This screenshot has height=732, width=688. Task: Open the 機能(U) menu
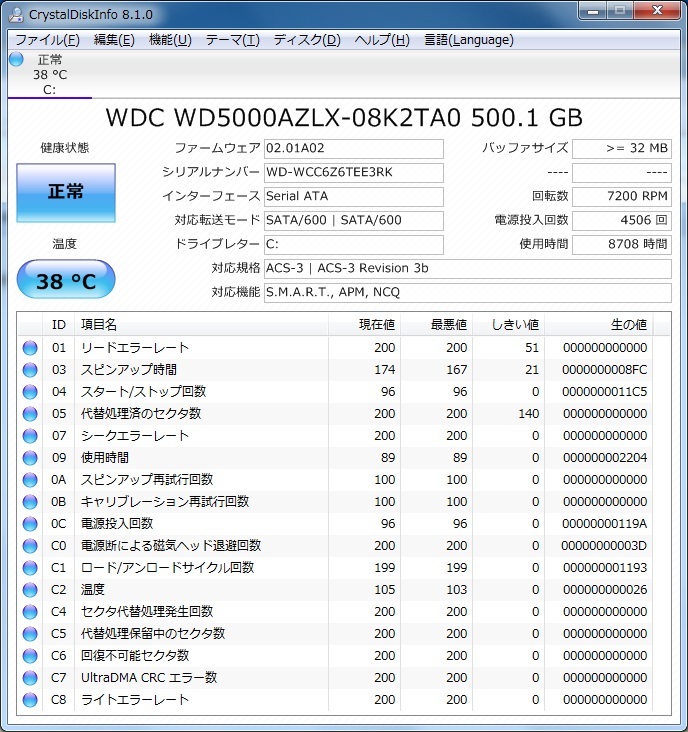tap(170, 40)
